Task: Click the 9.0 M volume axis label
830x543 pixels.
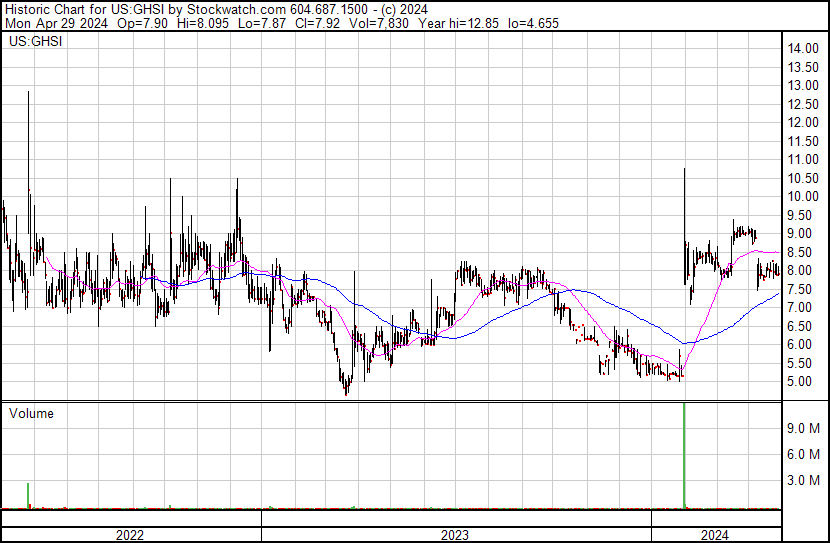Action: point(803,428)
